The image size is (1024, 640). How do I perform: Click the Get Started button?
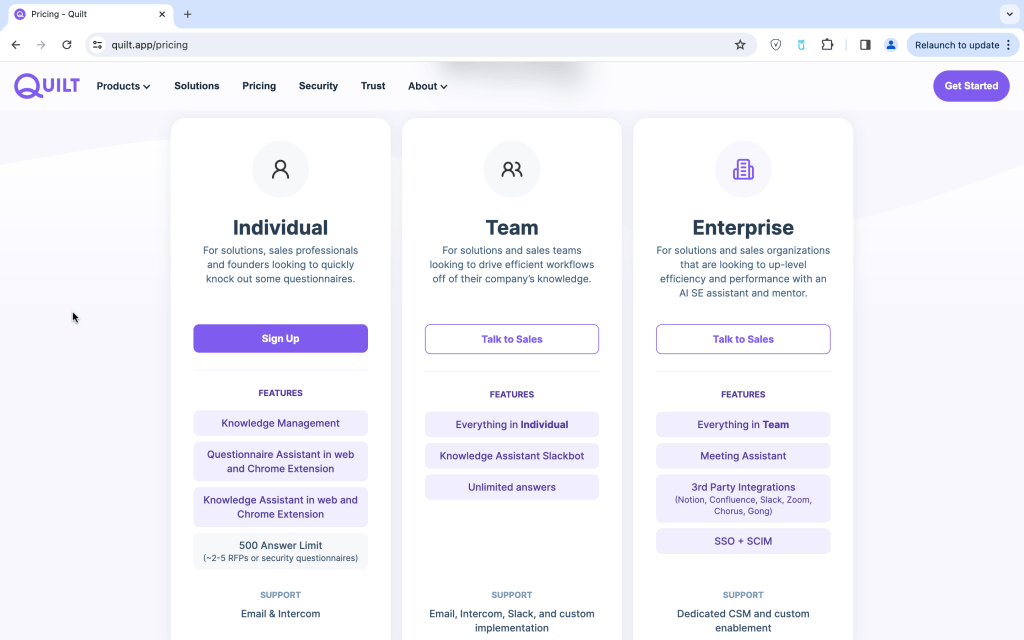coord(971,86)
